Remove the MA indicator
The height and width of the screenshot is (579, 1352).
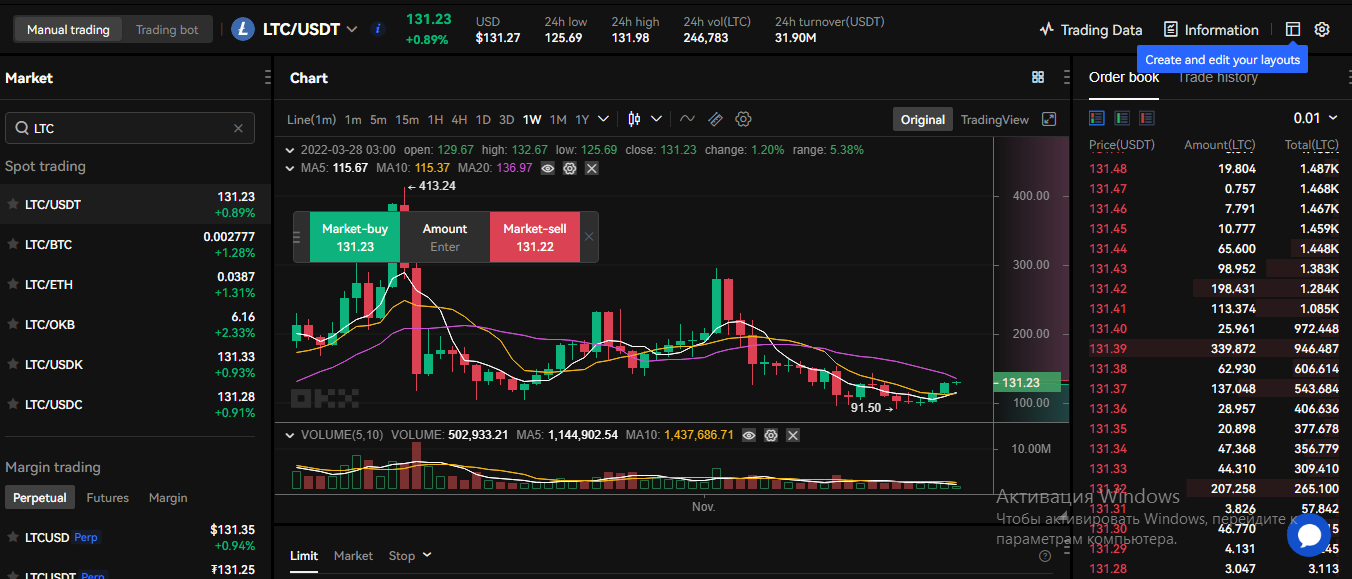coord(592,168)
